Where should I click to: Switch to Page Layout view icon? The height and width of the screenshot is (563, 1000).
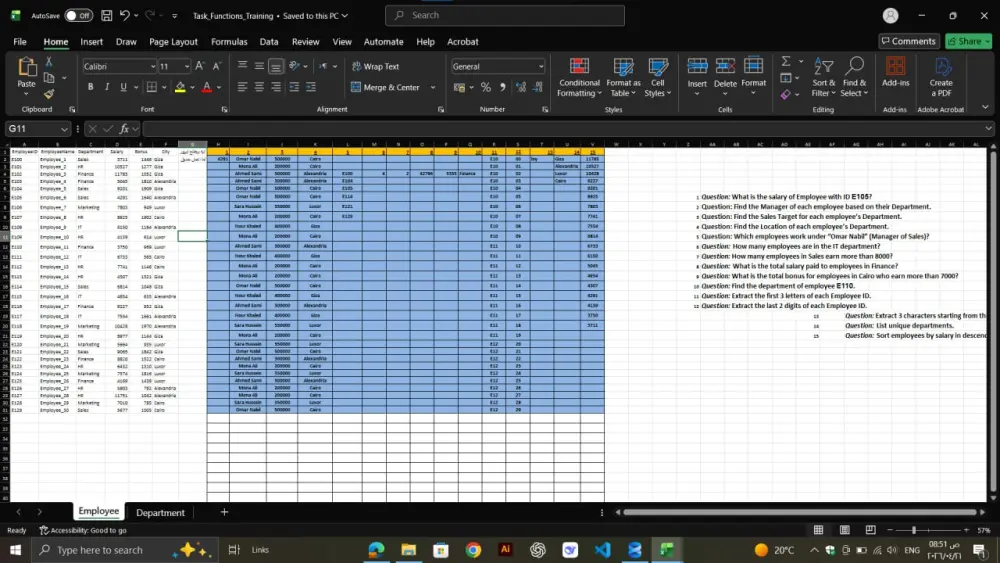[x=844, y=530]
